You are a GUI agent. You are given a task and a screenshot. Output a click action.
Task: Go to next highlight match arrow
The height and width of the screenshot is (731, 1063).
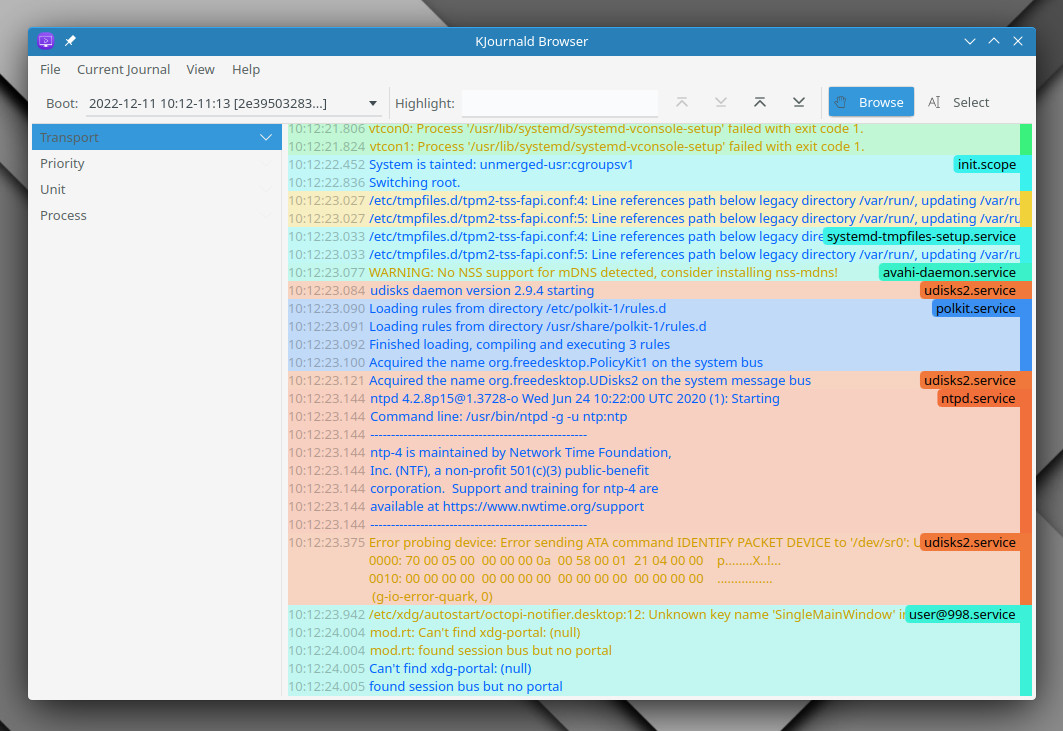721,102
